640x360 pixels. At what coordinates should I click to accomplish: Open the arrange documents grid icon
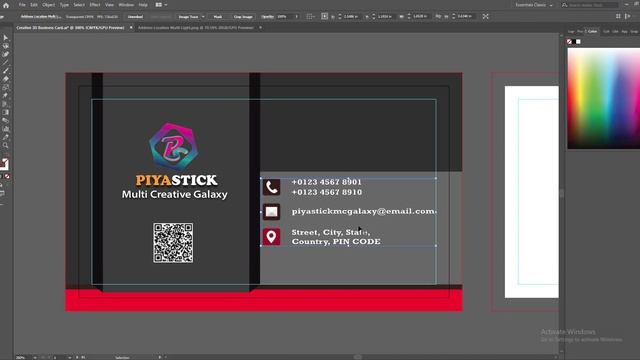pyautogui.click(x=159, y=5)
